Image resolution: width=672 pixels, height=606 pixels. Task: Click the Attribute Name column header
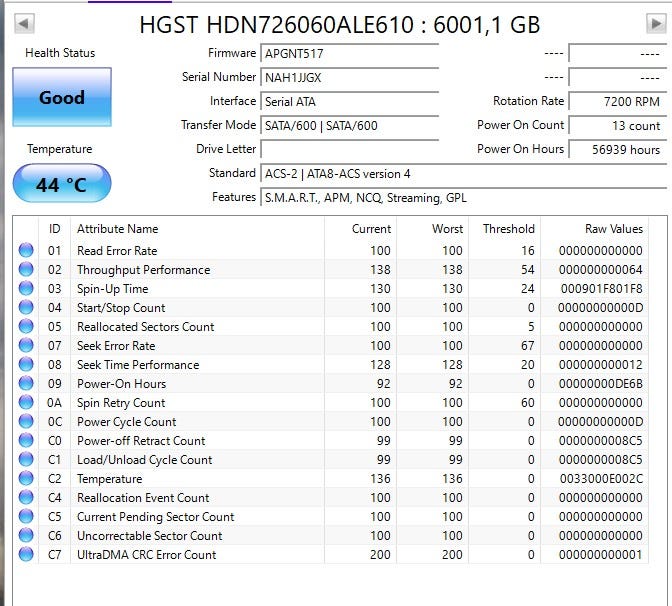198,229
